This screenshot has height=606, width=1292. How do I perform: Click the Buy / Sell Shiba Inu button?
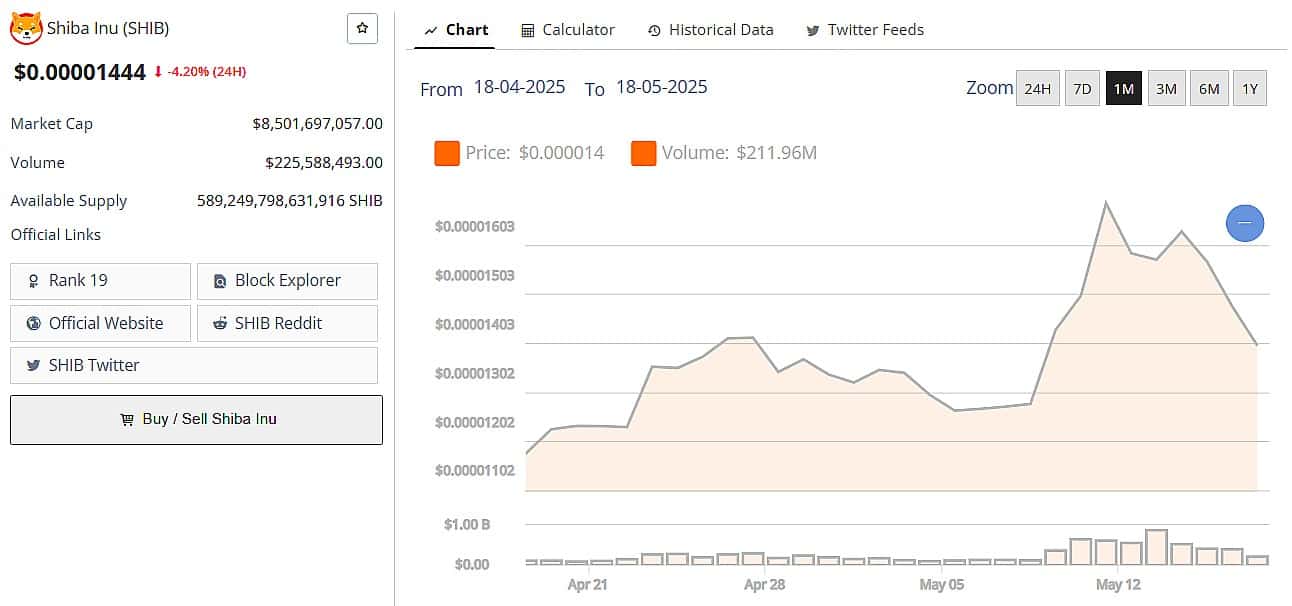point(196,420)
